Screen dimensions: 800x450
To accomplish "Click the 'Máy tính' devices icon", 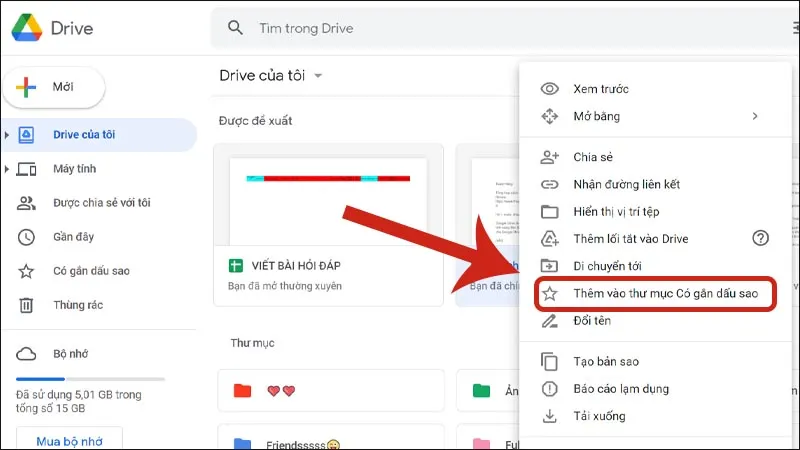I will click(x=26, y=169).
